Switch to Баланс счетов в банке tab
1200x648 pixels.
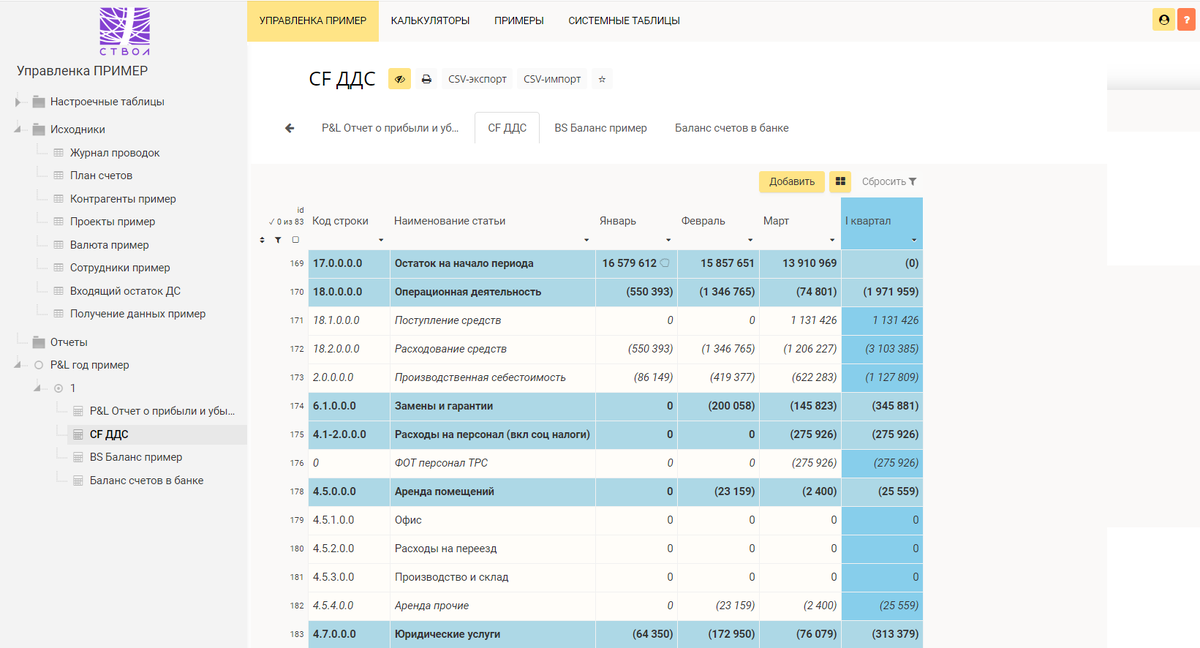(731, 128)
